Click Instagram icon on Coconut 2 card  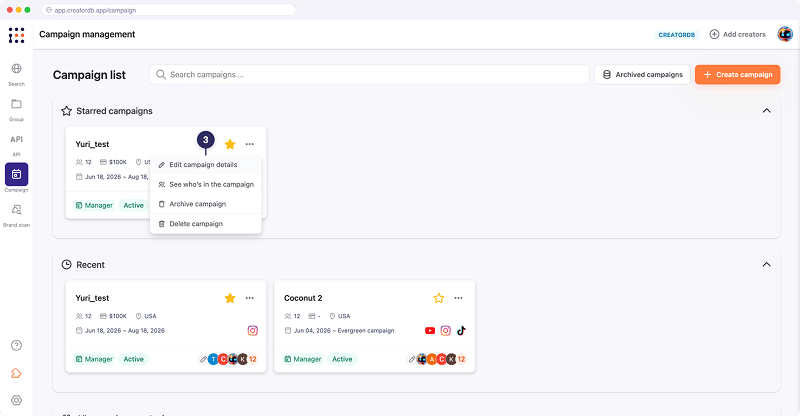(445, 331)
